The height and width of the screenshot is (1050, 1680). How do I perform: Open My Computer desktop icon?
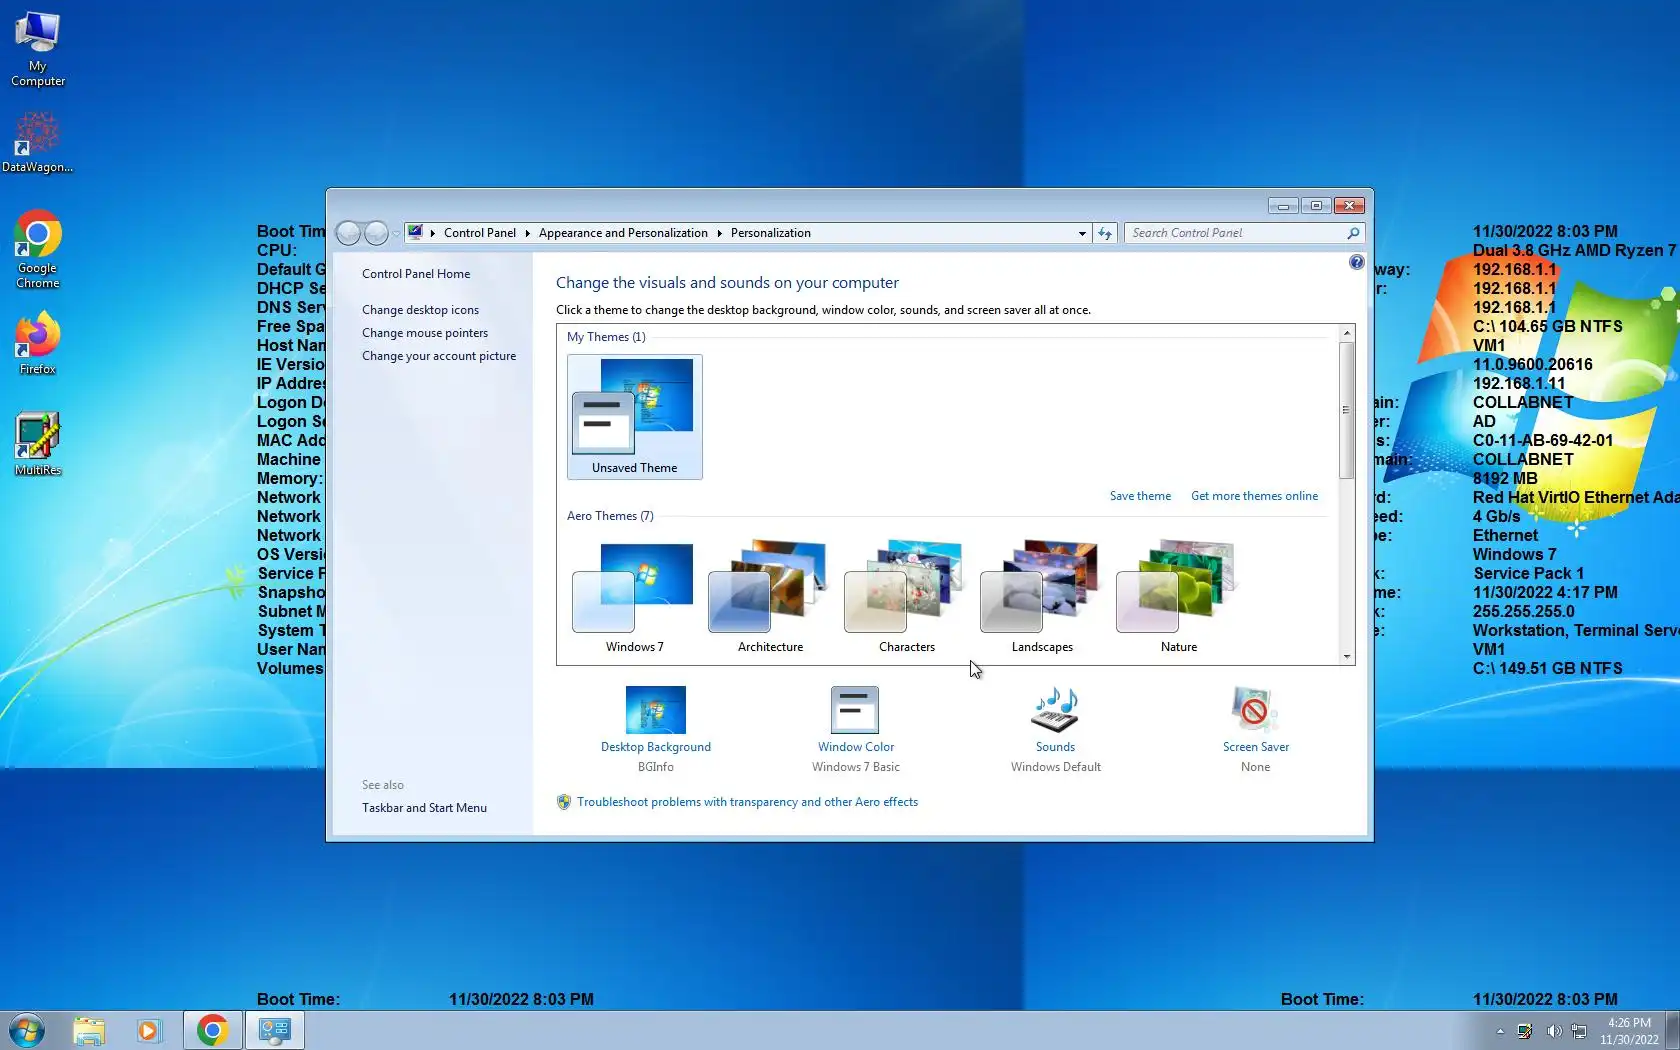pos(38,50)
